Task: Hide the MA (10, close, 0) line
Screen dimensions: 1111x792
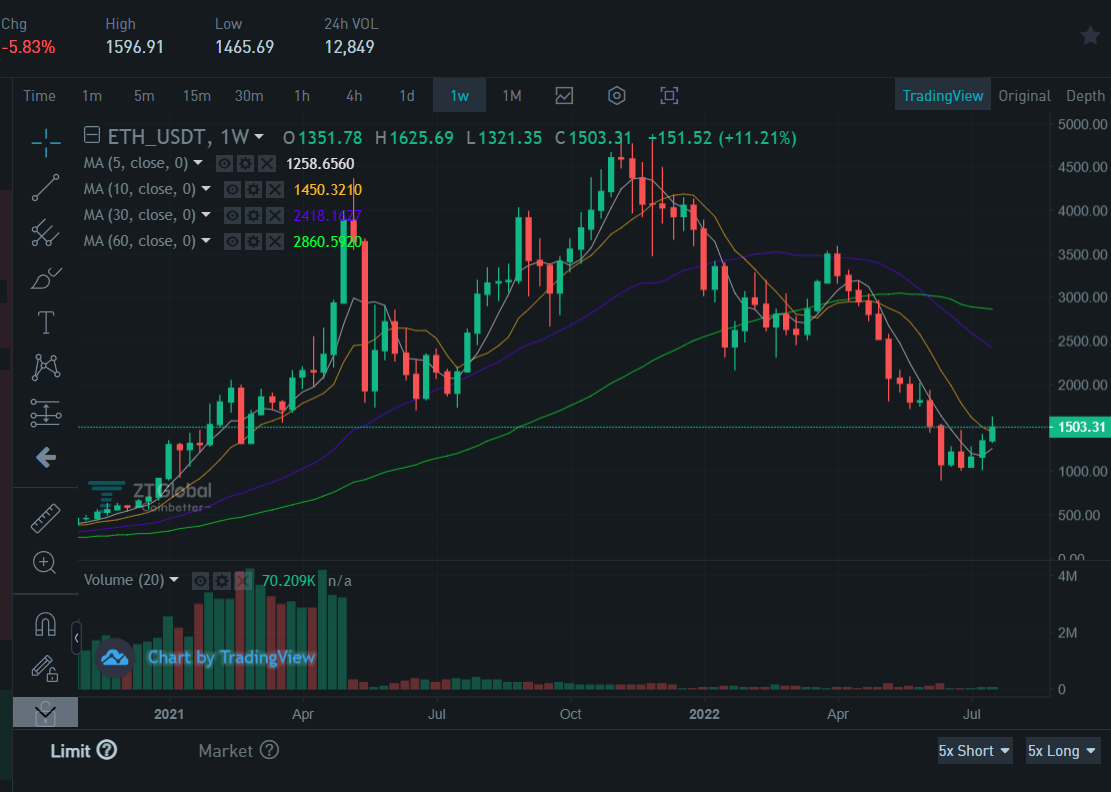Action: pos(231,189)
